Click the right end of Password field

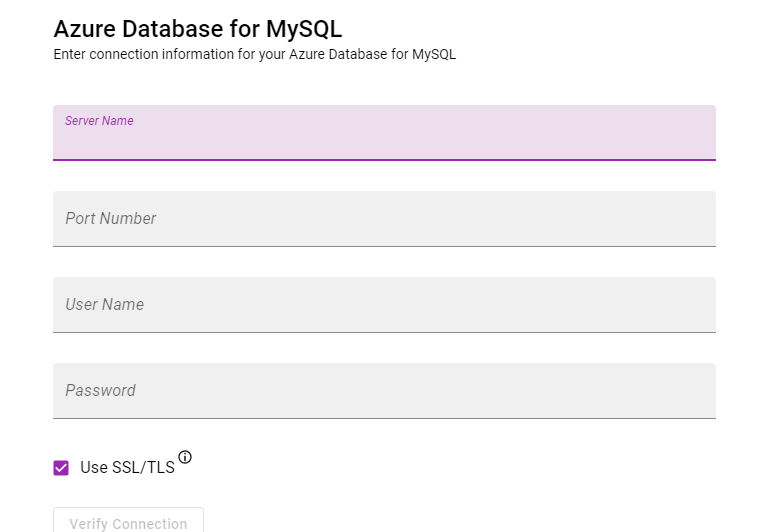coord(696,391)
